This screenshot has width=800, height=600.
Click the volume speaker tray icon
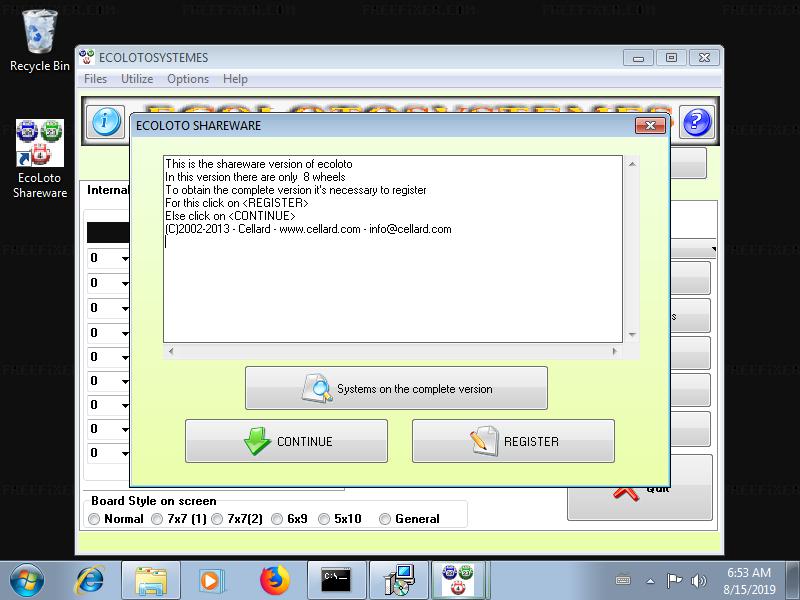point(698,581)
